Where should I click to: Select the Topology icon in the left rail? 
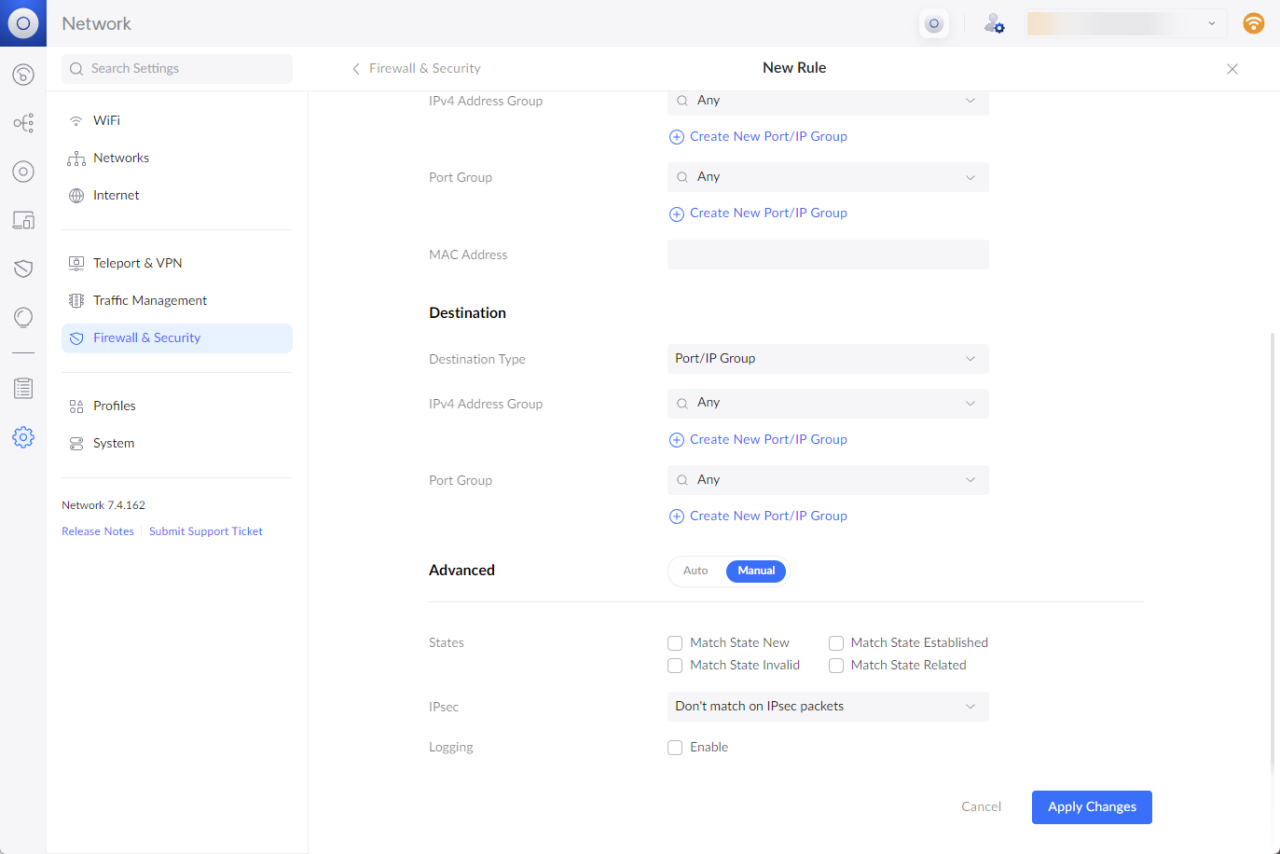(23, 122)
